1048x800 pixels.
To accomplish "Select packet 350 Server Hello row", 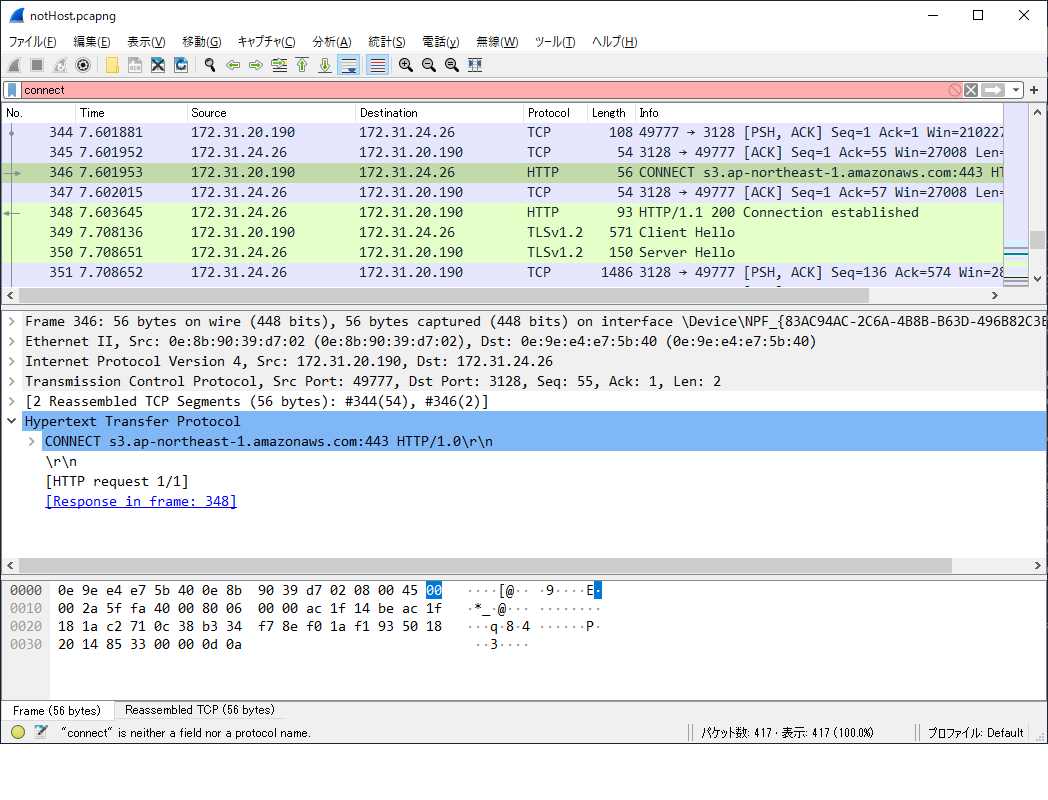I will point(503,253).
